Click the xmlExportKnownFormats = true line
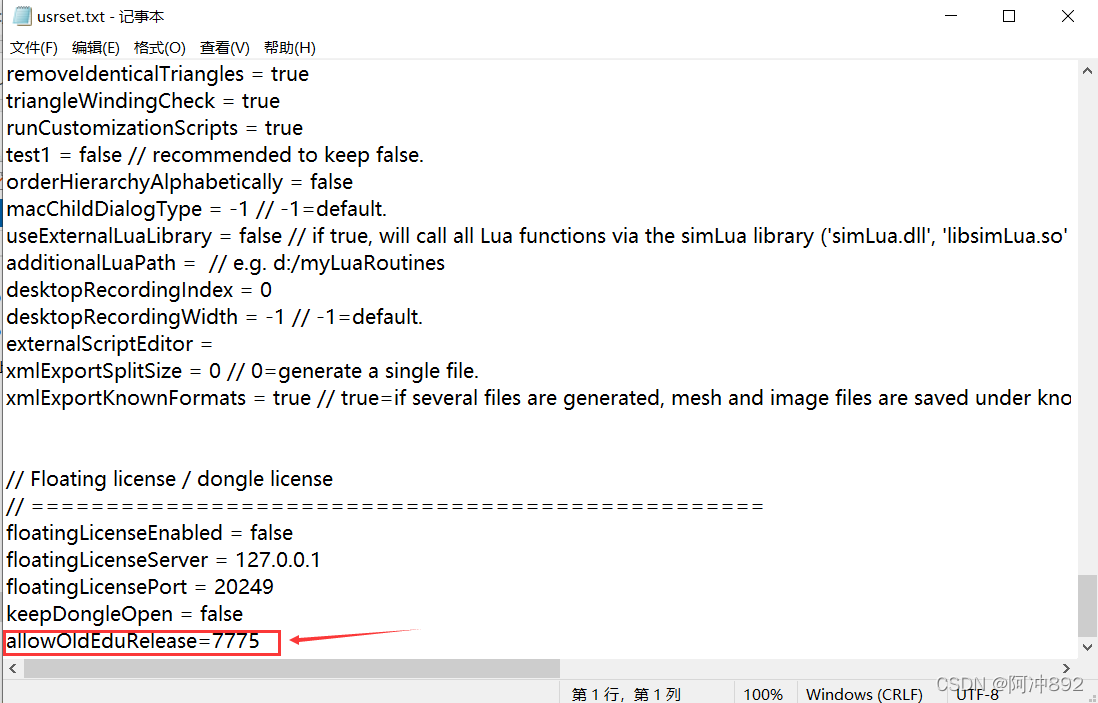The width and height of the screenshot is (1098, 703). tap(539, 398)
